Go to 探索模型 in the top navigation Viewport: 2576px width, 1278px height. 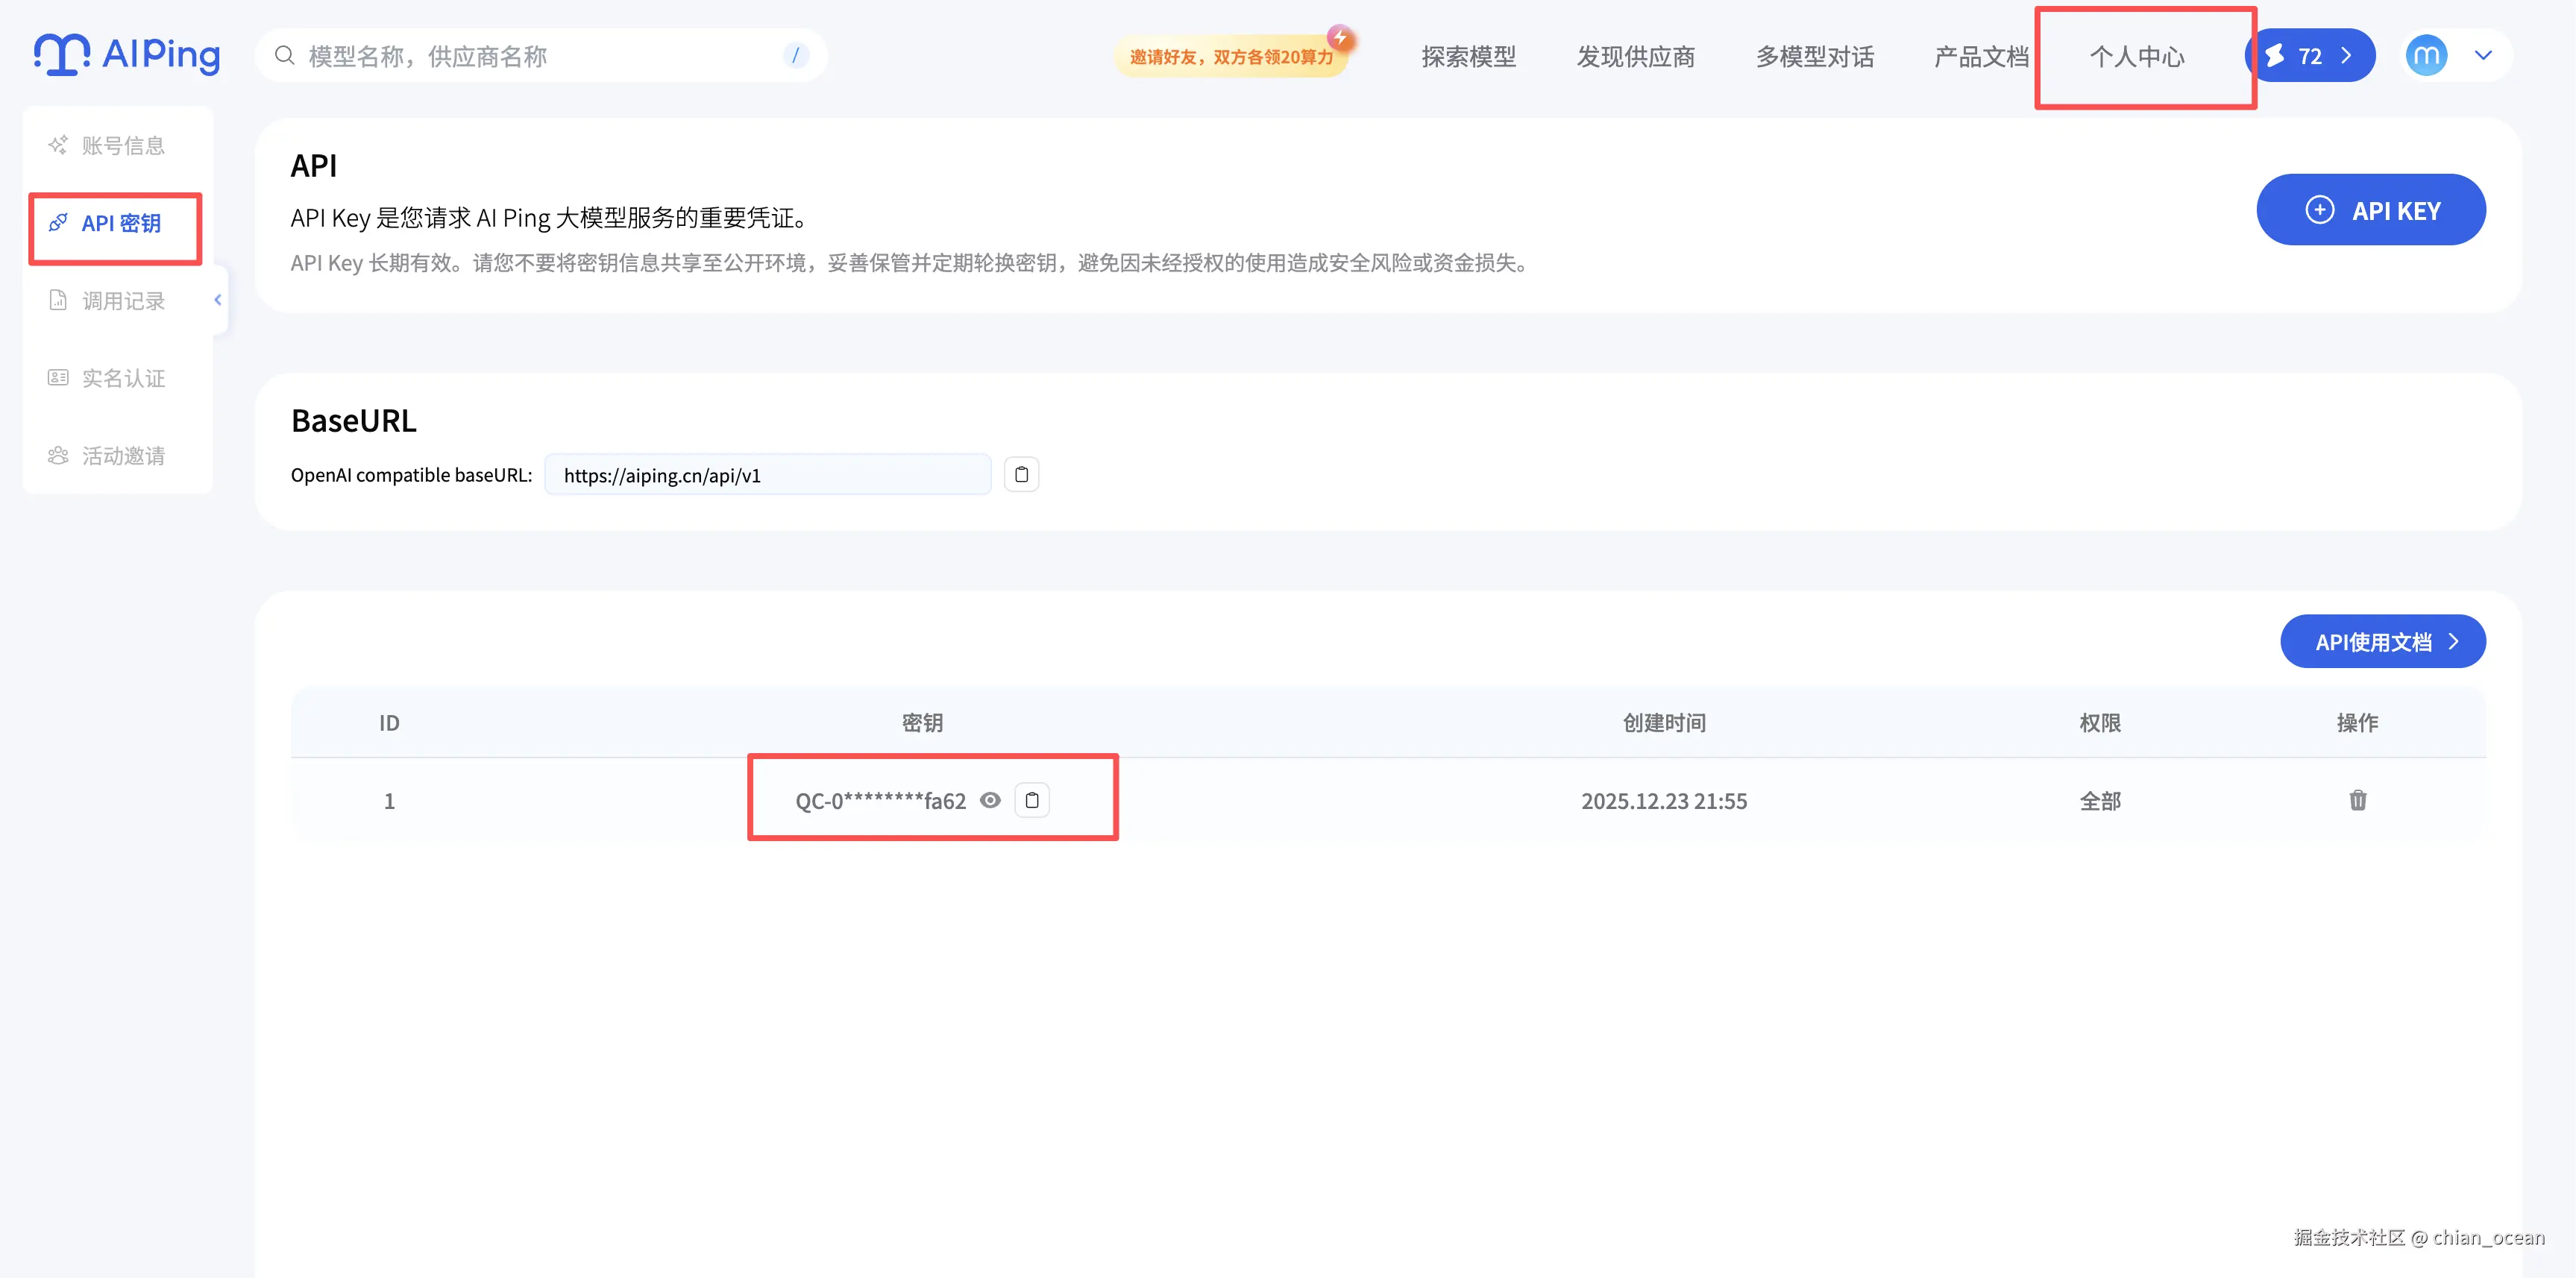pyautogui.click(x=1468, y=56)
